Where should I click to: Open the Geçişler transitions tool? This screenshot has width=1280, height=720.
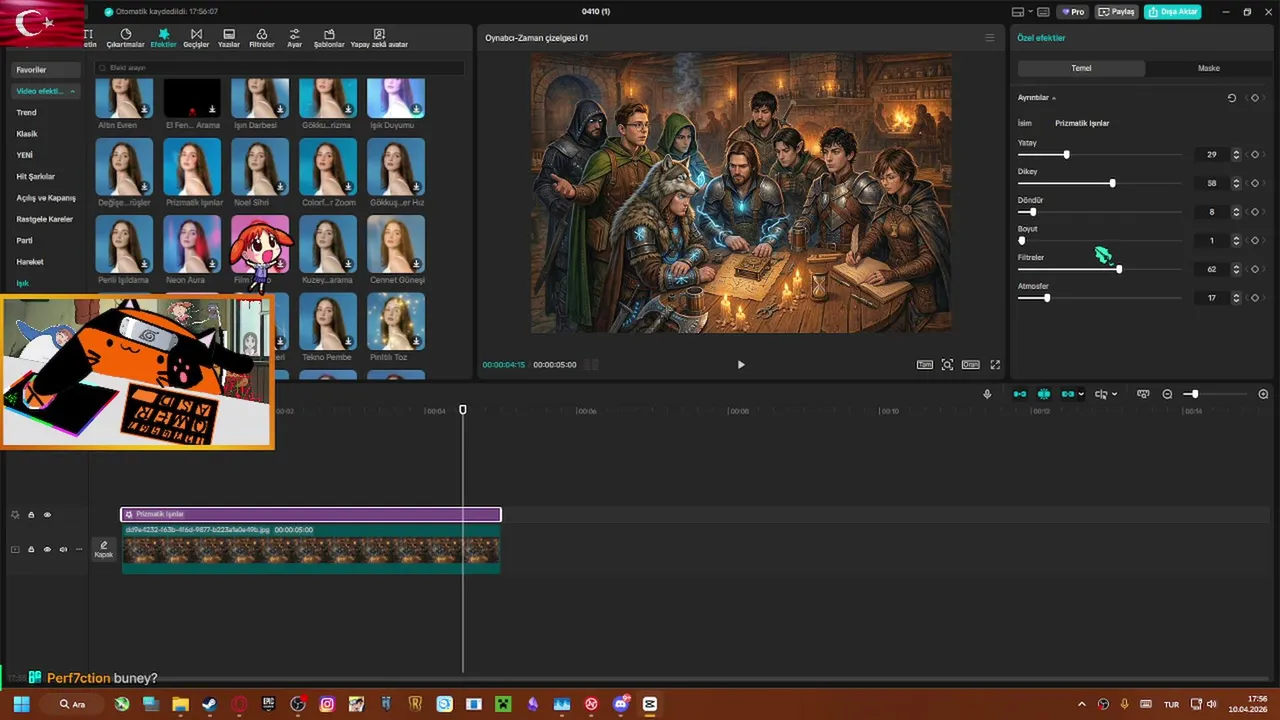click(x=196, y=38)
